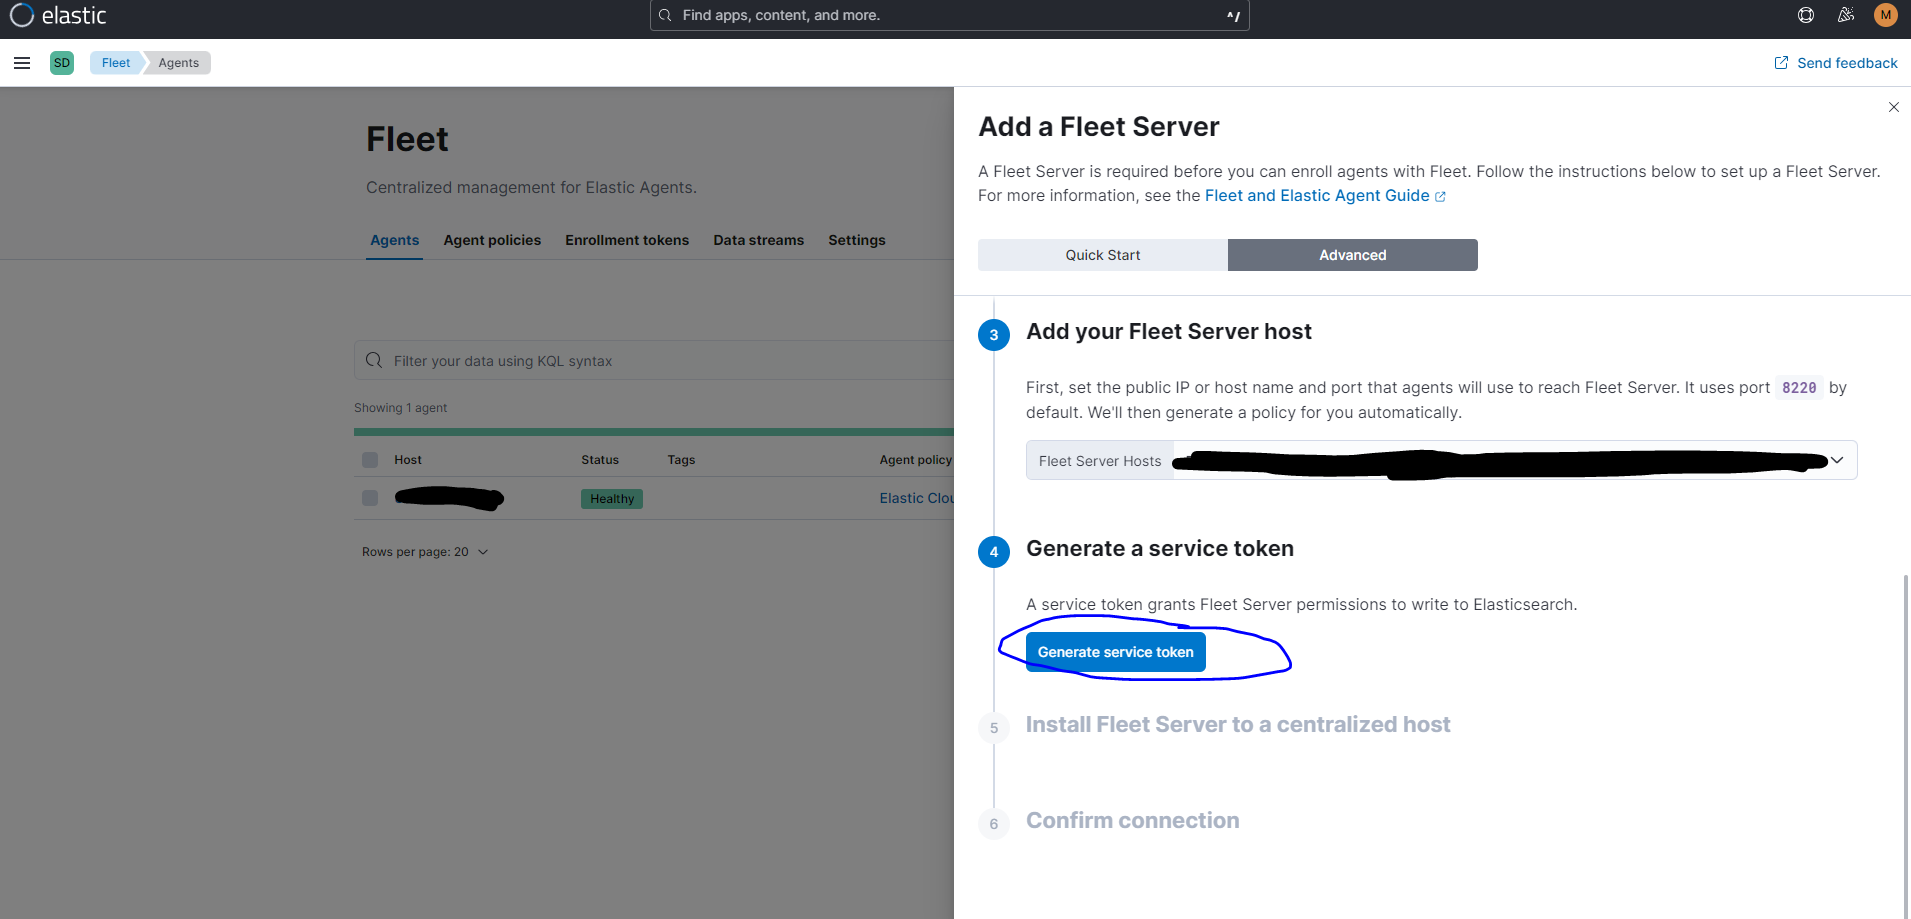1911x919 pixels.
Task: Click the Status column header
Action: tap(600, 460)
